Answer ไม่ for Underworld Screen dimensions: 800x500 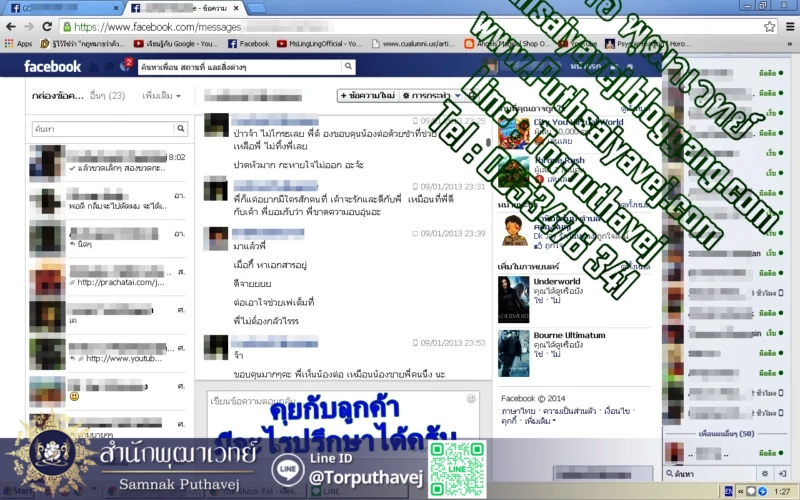click(556, 301)
